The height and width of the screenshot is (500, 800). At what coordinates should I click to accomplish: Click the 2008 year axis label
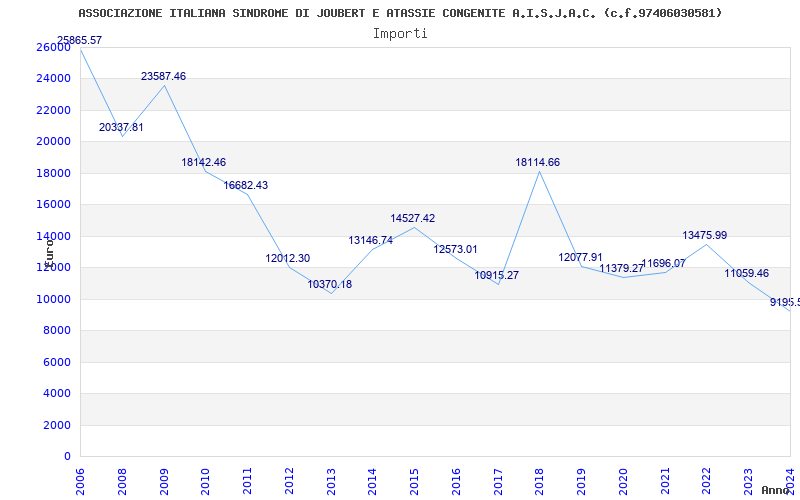coord(122,482)
